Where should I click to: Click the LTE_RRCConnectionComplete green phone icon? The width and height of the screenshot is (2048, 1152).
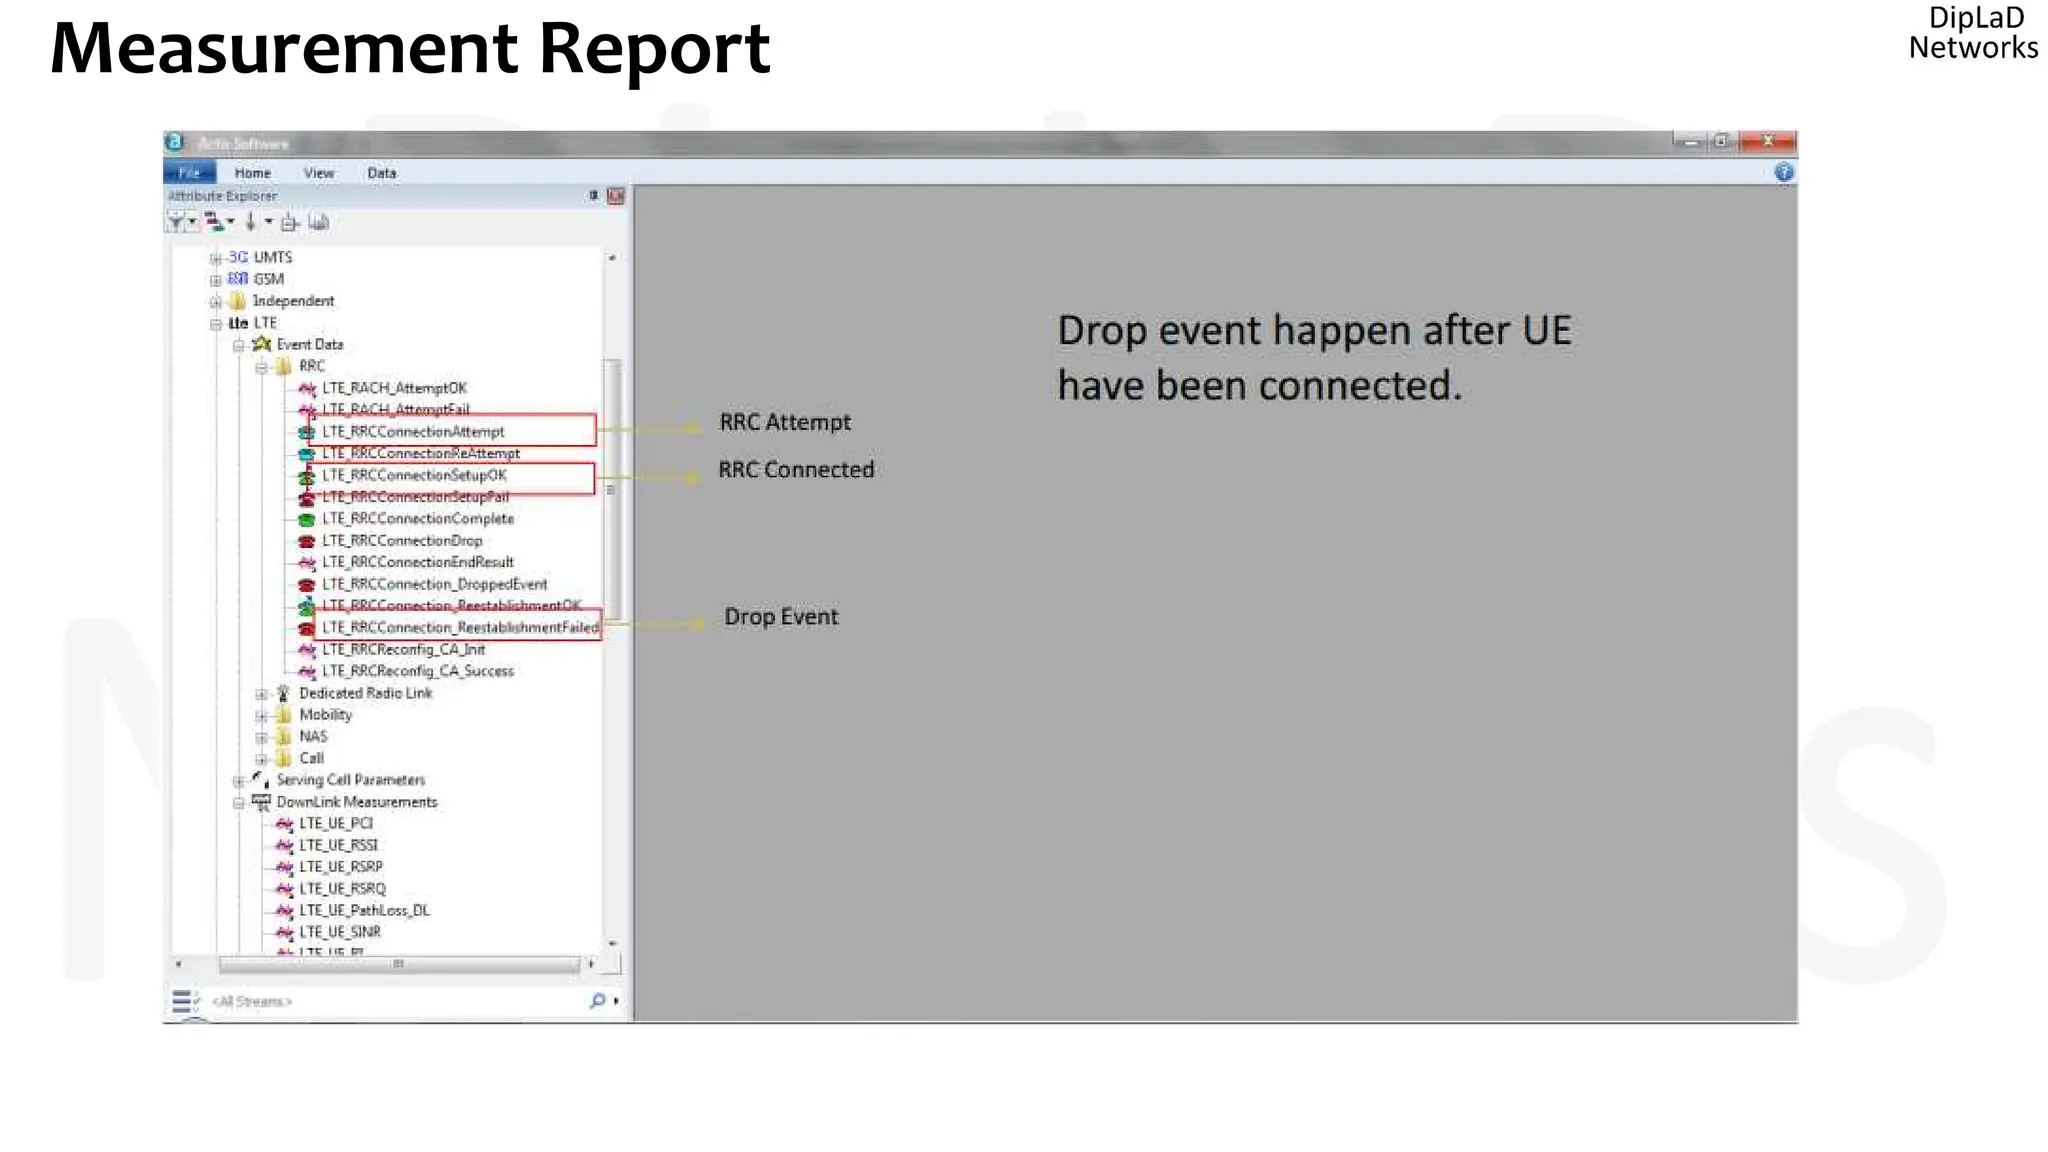307,519
